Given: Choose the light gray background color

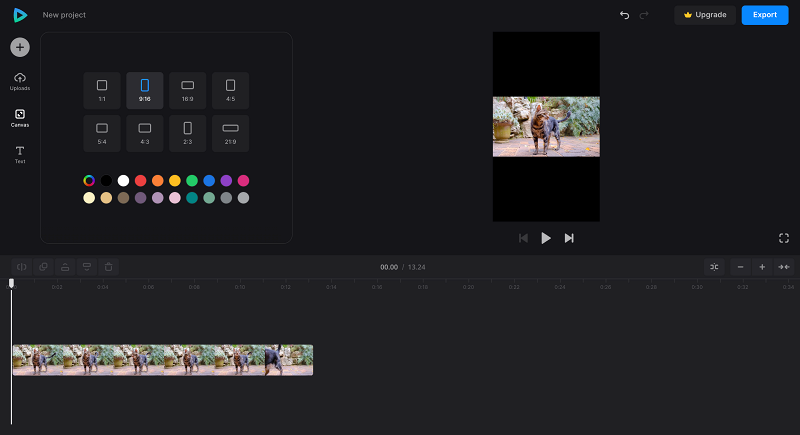Looking at the screenshot, I should (x=243, y=198).
